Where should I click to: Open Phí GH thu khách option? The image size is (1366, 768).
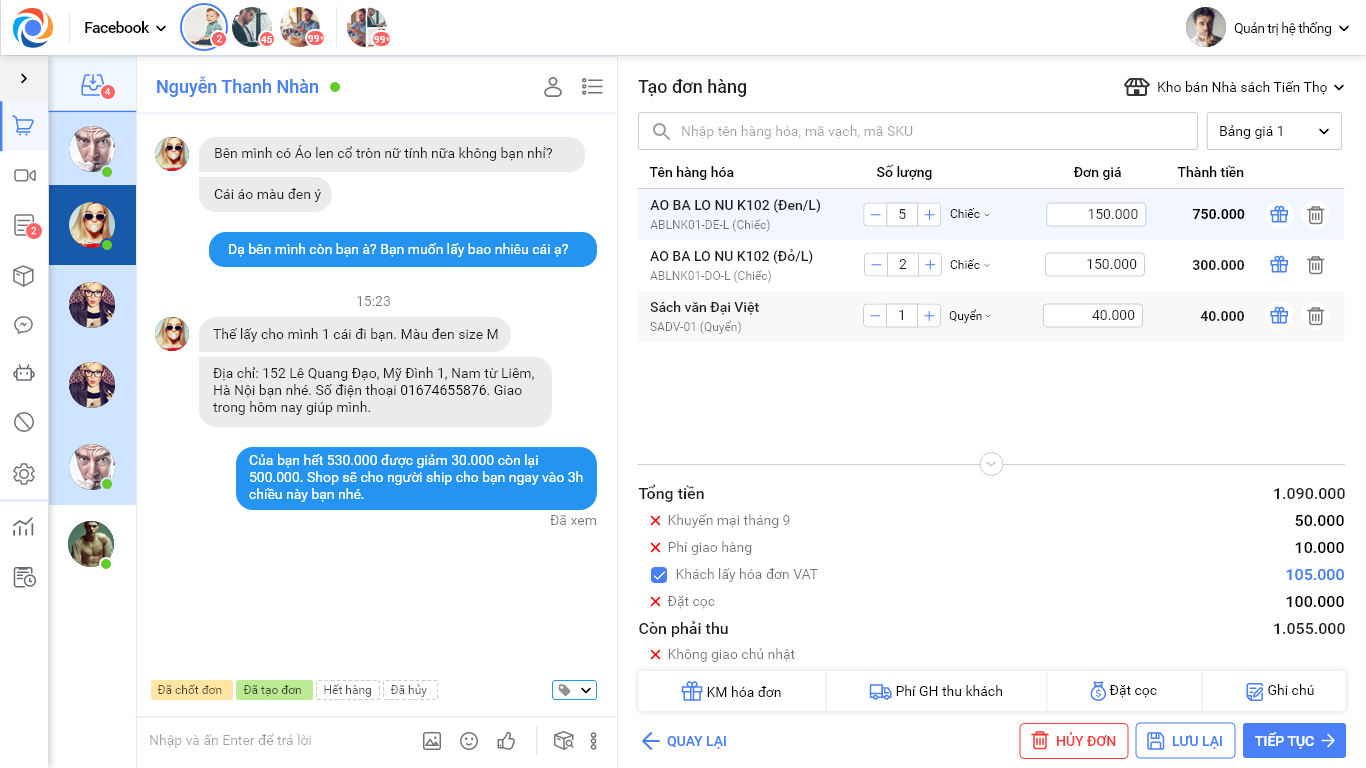pyautogui.click(x=936, y=691)
